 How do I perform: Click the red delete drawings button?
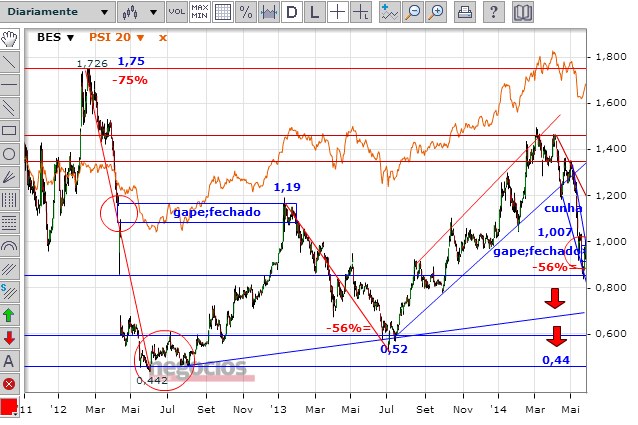pyautogui.click(x=9, y=384)
